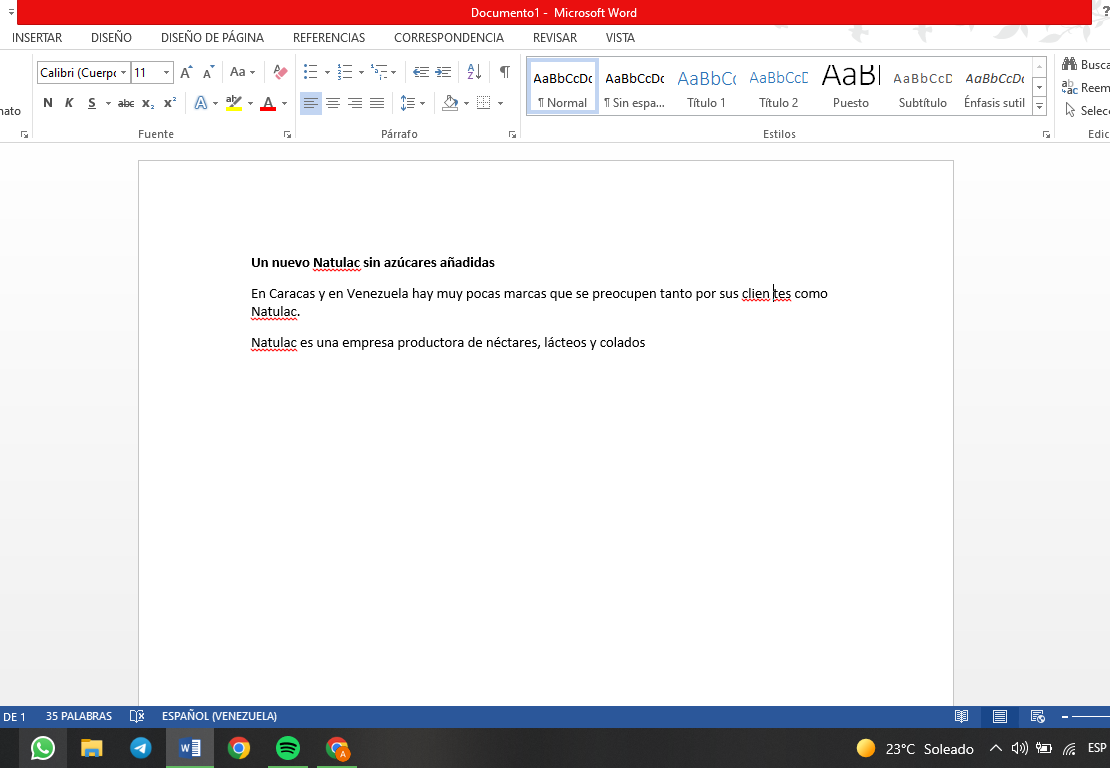Toggle show paragraph marks (¶)
This screenshot has width=1110, height=768.
[505, 72]
